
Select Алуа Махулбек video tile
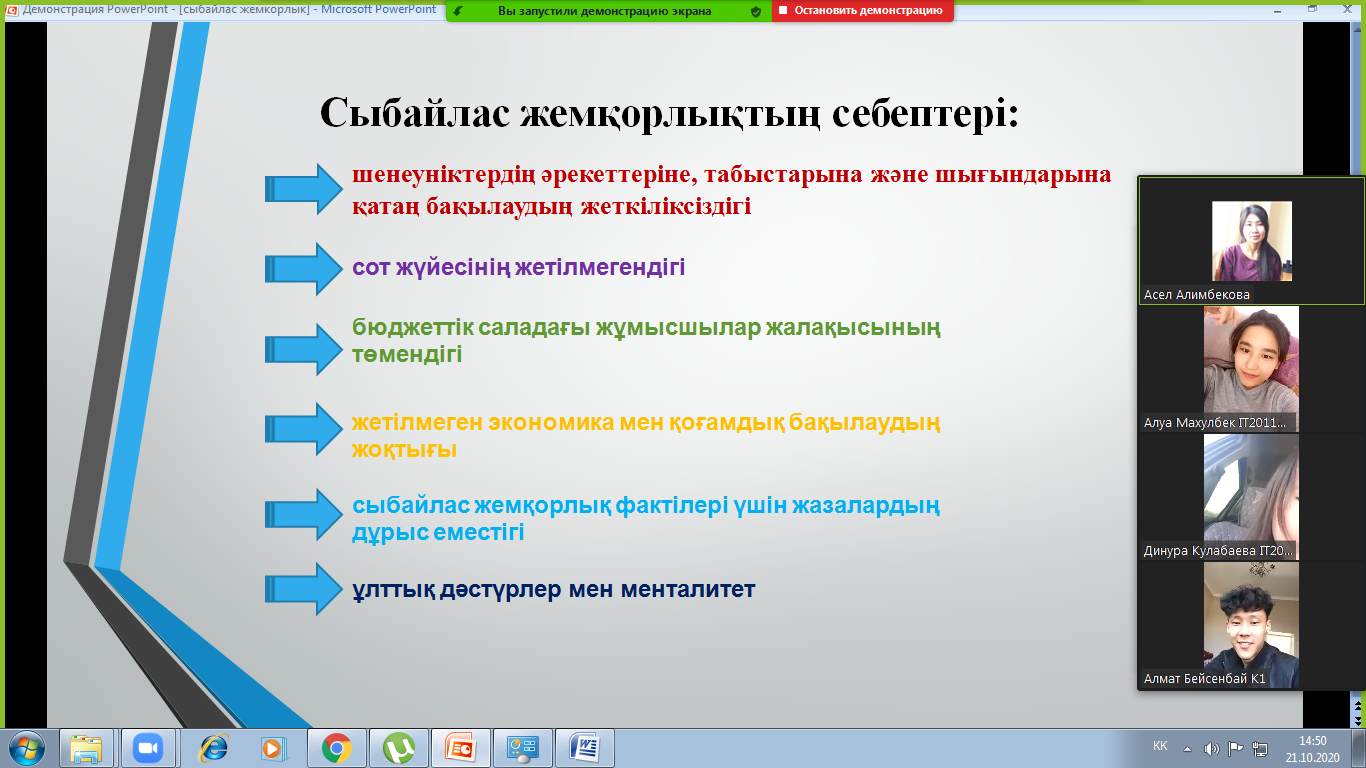coord(1251,368)
